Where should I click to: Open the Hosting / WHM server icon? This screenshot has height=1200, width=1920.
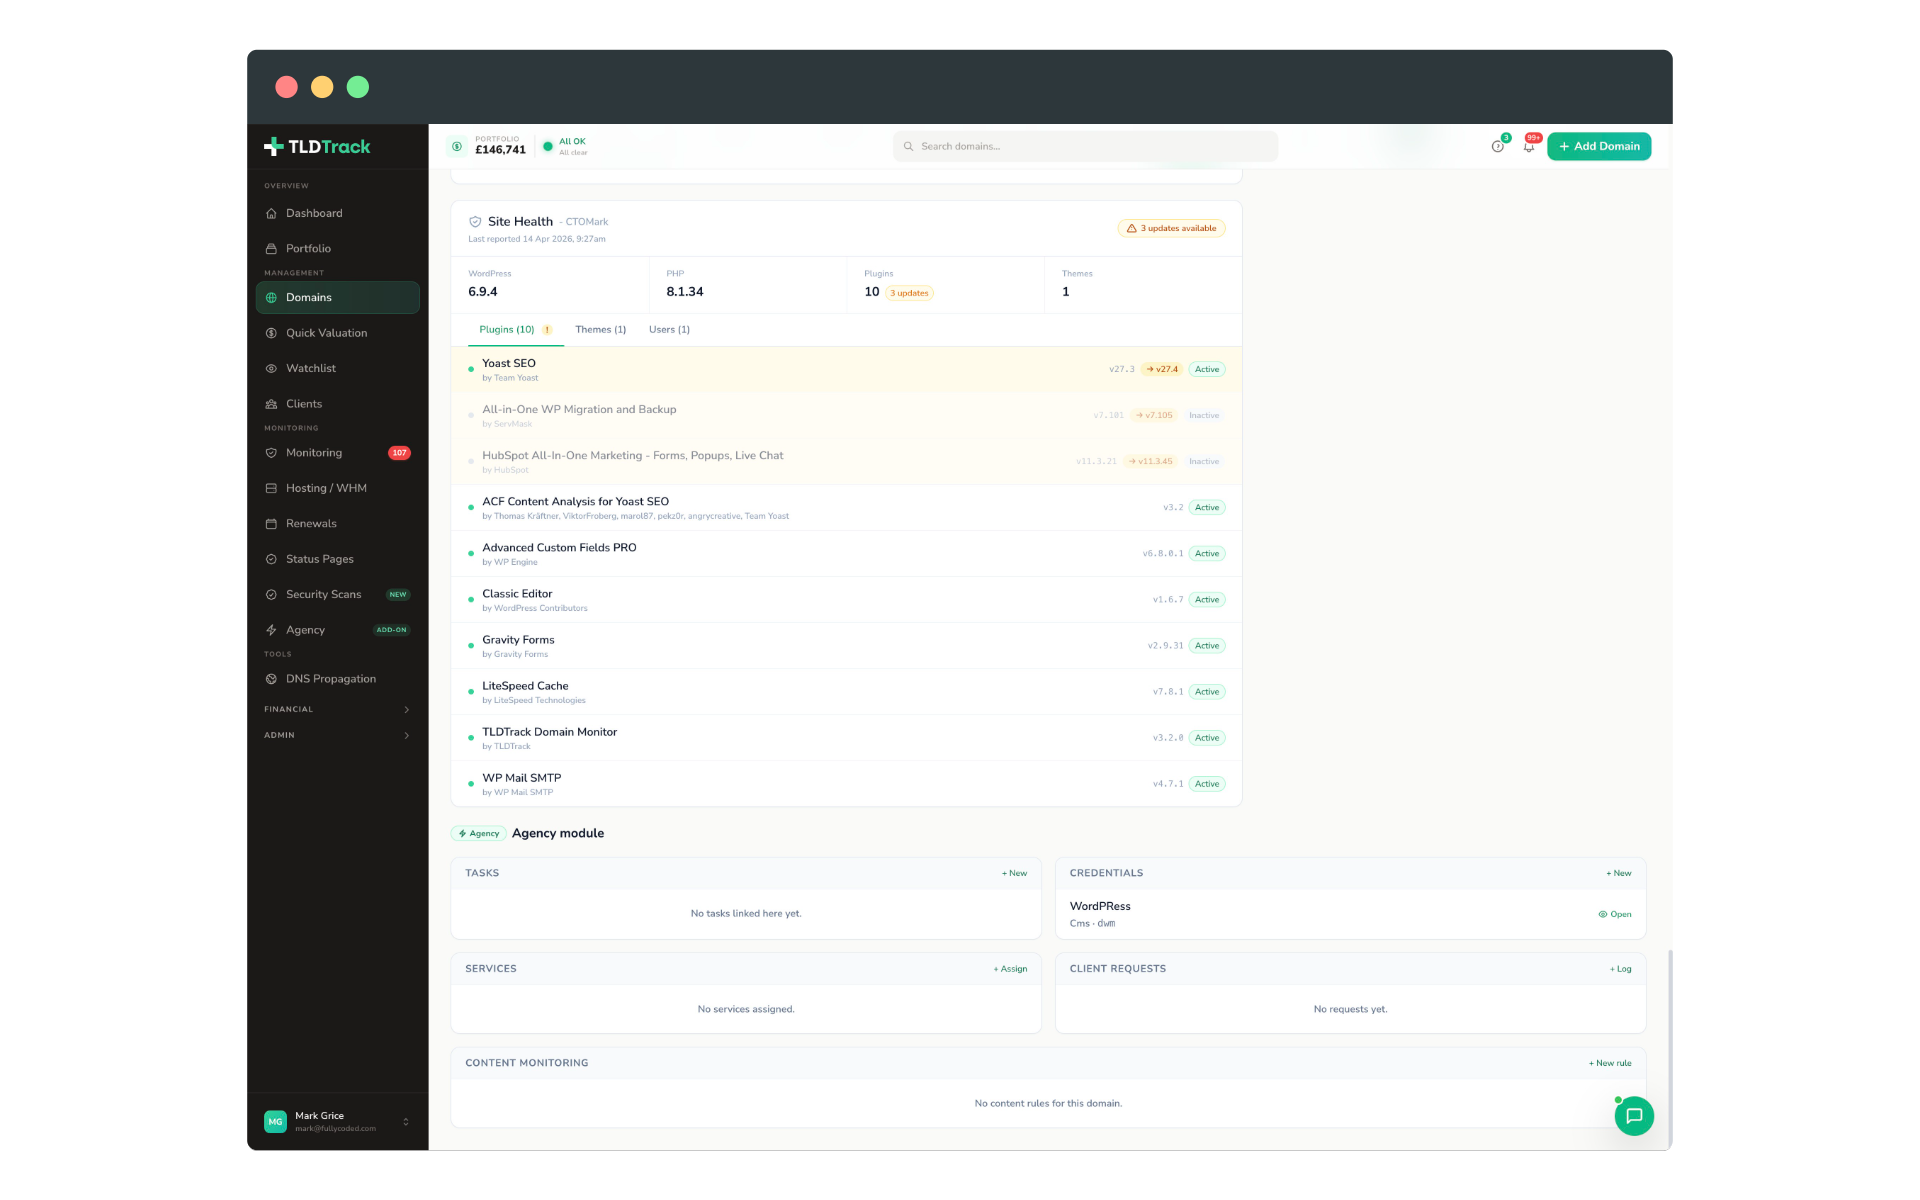click(x=271, y=488)
